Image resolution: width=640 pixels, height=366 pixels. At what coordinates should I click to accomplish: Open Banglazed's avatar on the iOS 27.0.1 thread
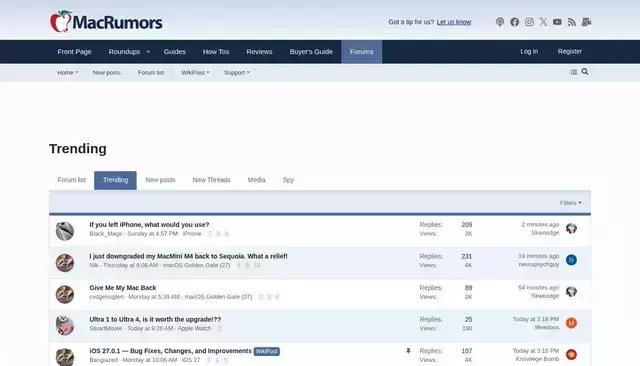[x=65, y=357]
